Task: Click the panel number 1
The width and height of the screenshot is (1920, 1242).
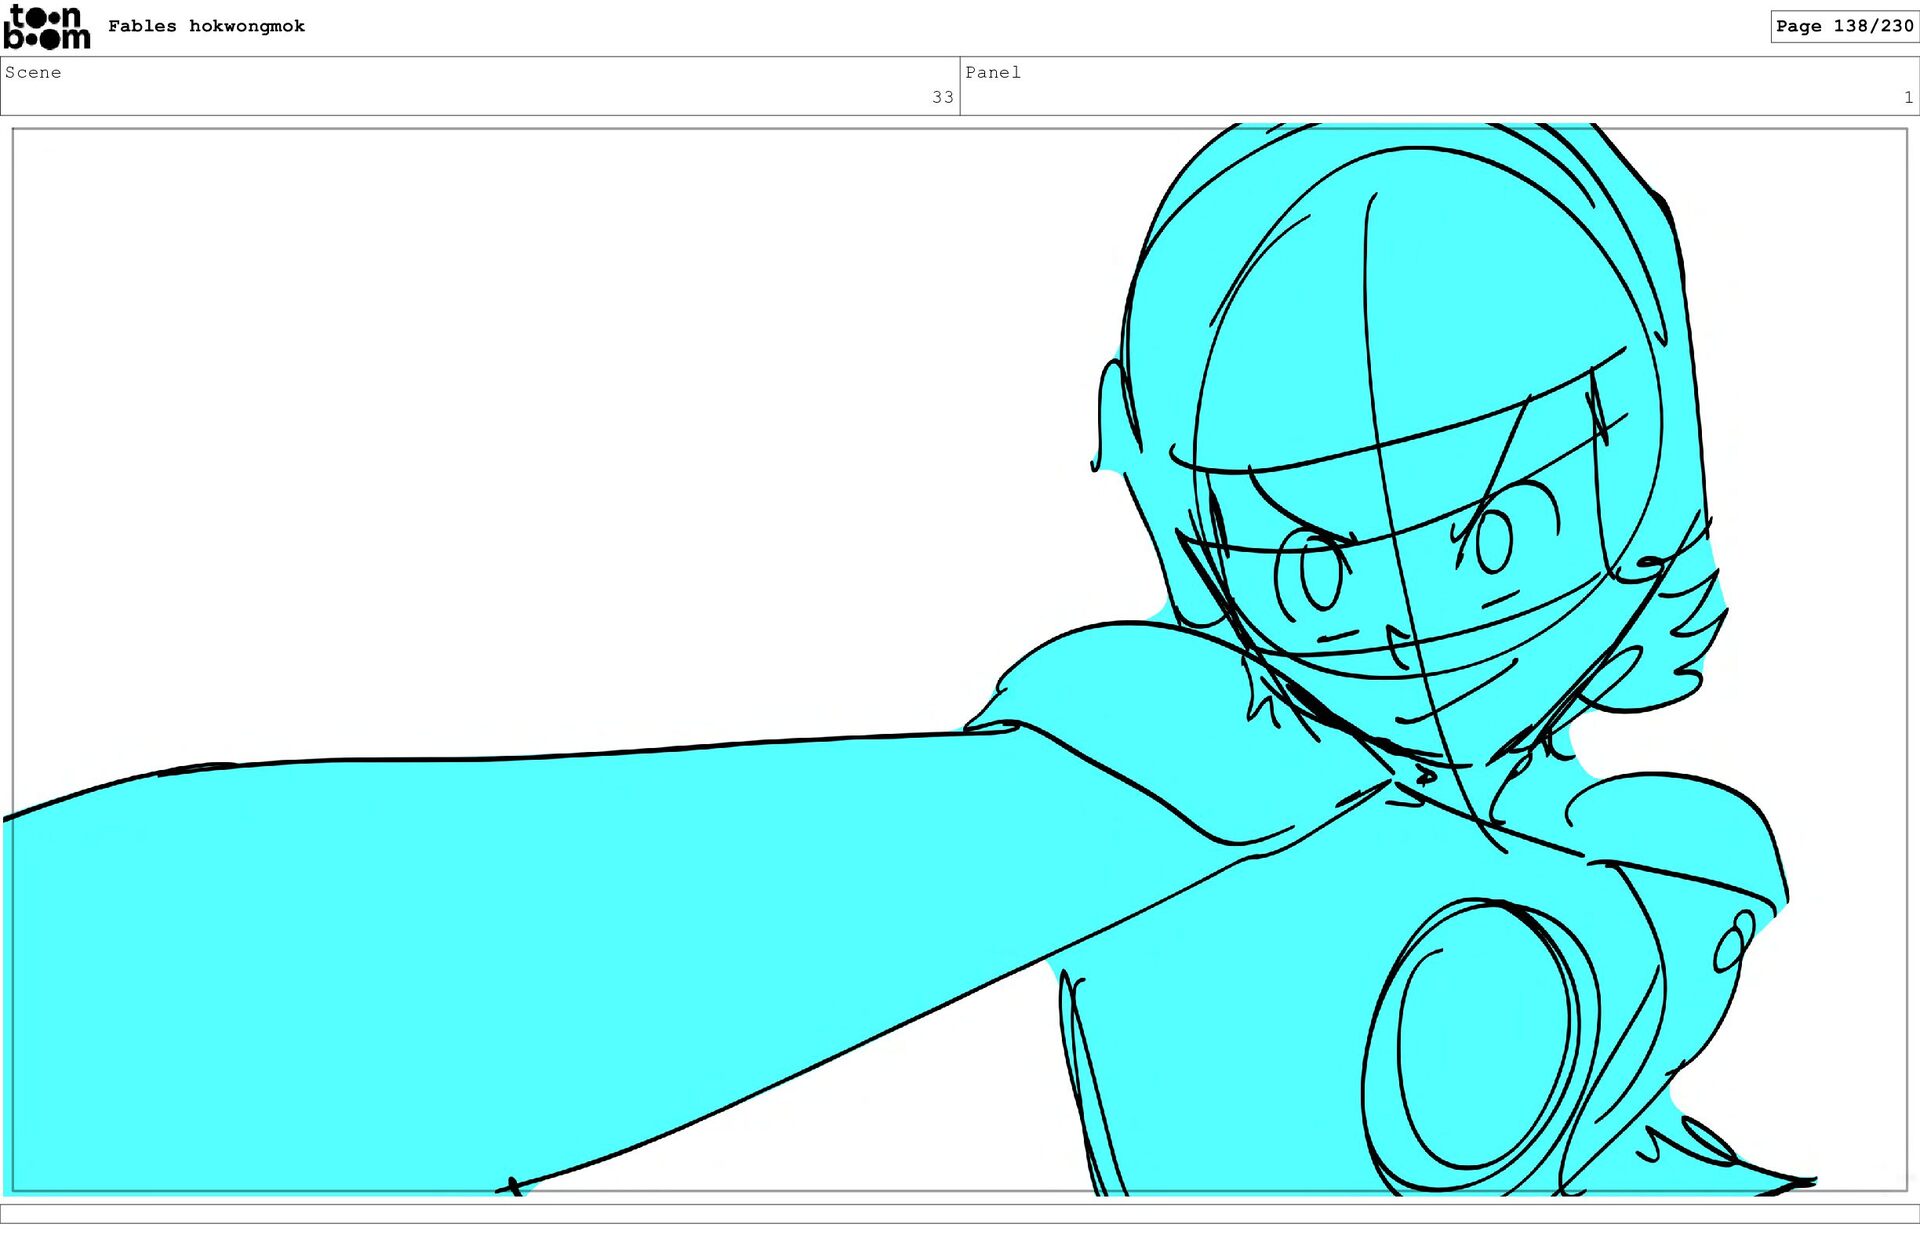Action: click(x=1907, y=97)
